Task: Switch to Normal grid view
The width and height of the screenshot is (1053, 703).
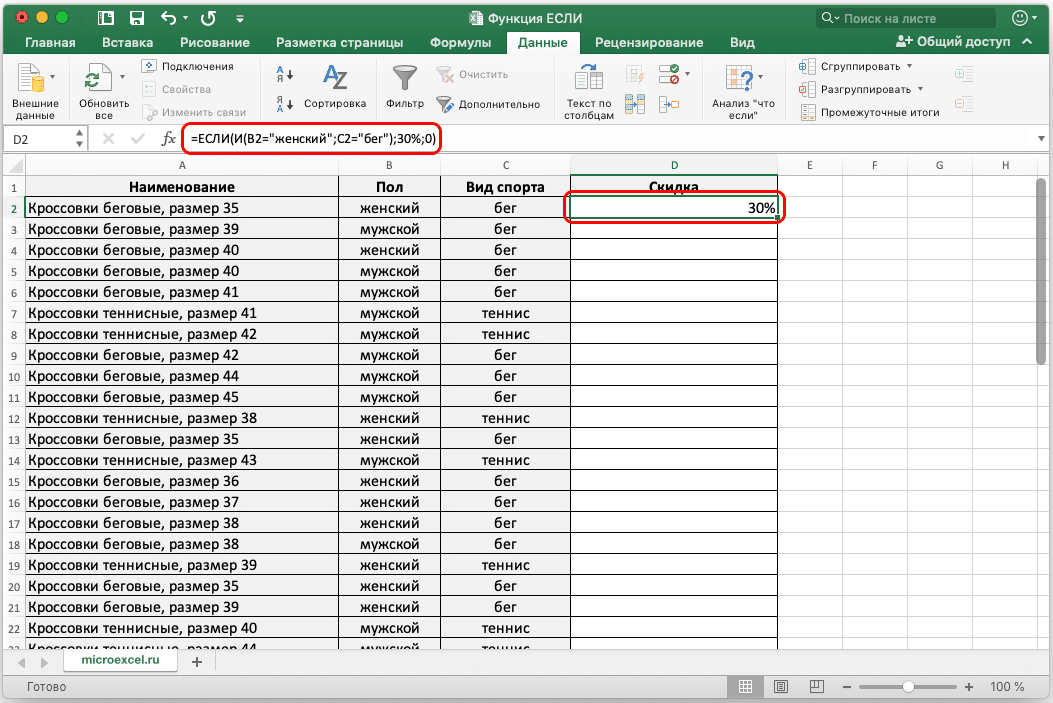Action: [x=745, y=687]
